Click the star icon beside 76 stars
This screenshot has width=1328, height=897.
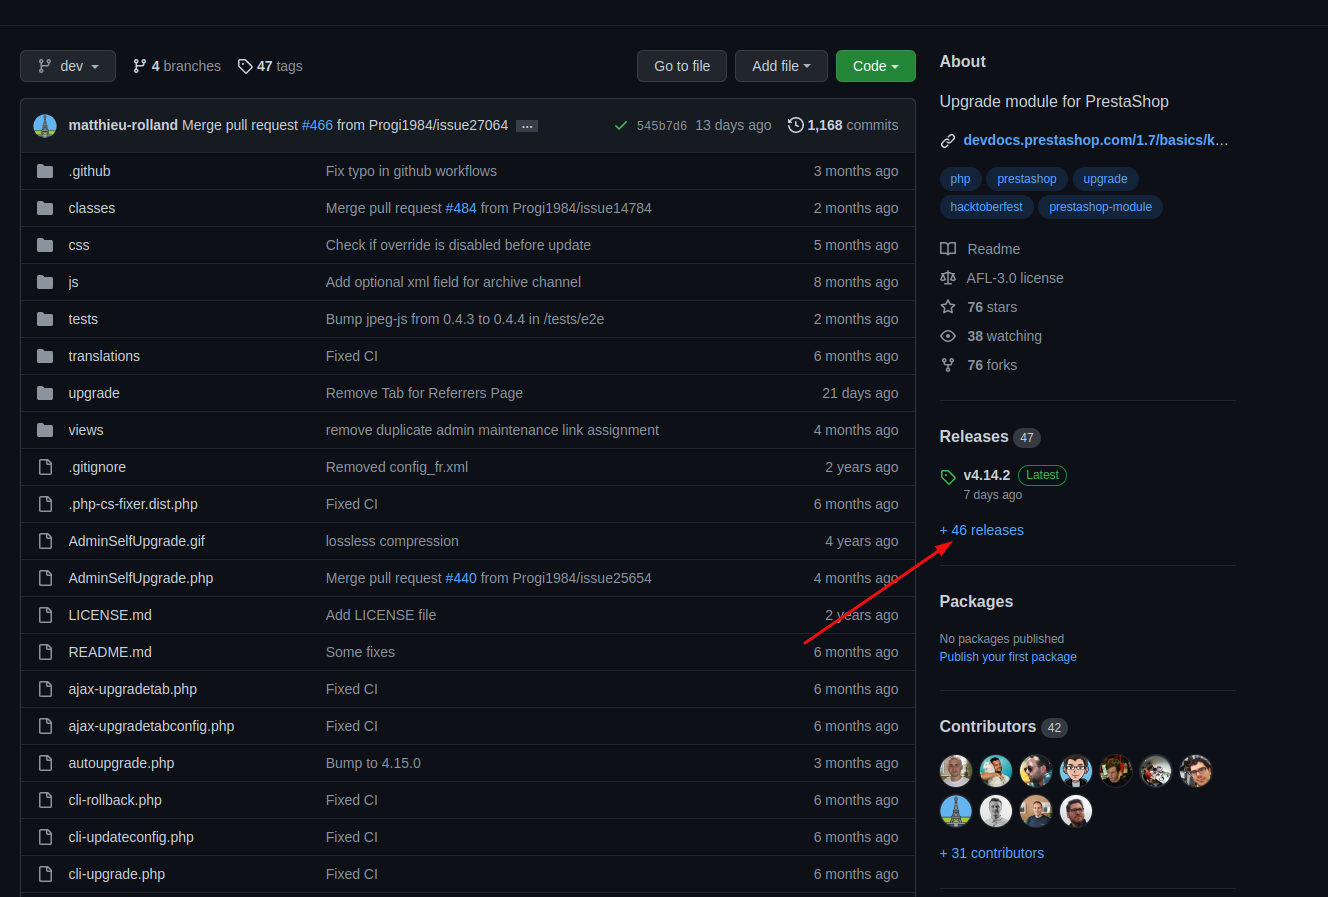click(x=947, y=307)
